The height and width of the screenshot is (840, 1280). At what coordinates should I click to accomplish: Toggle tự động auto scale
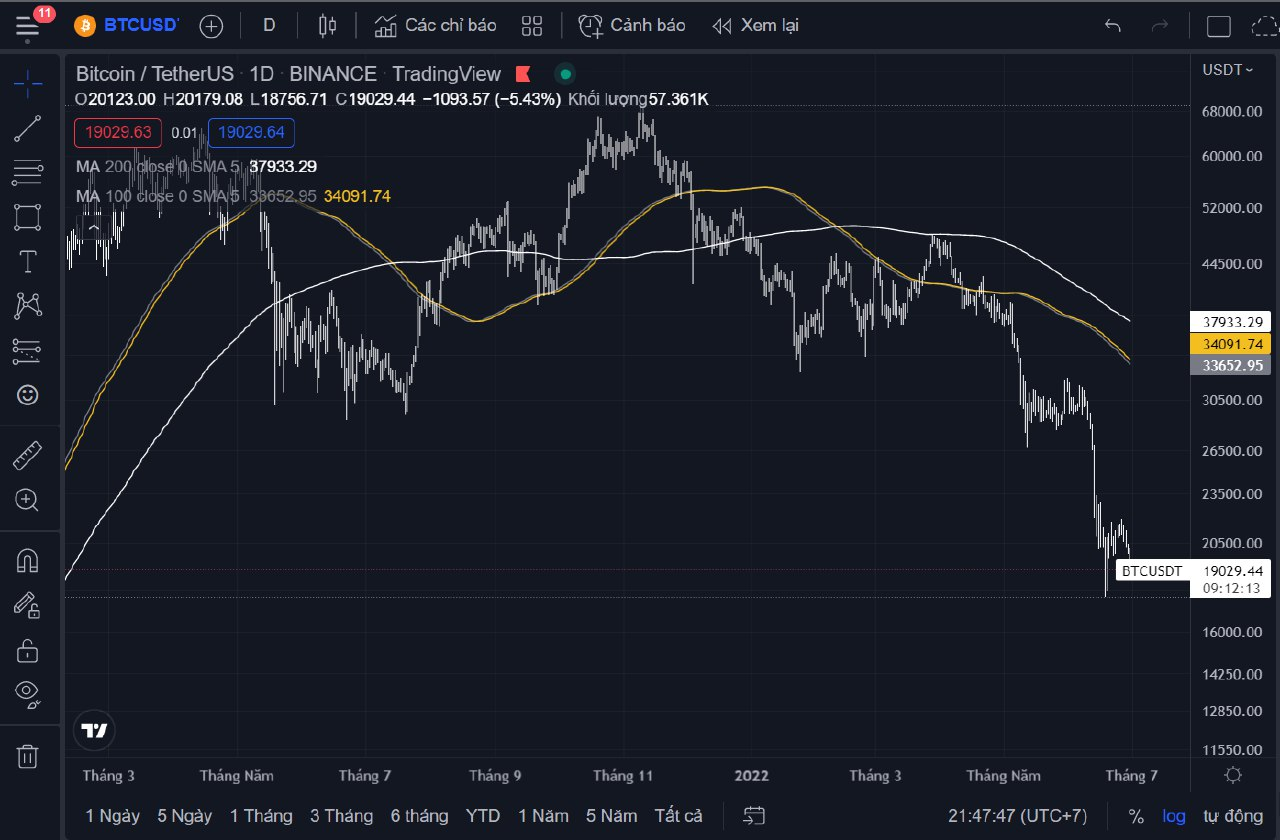point(1233,816)
